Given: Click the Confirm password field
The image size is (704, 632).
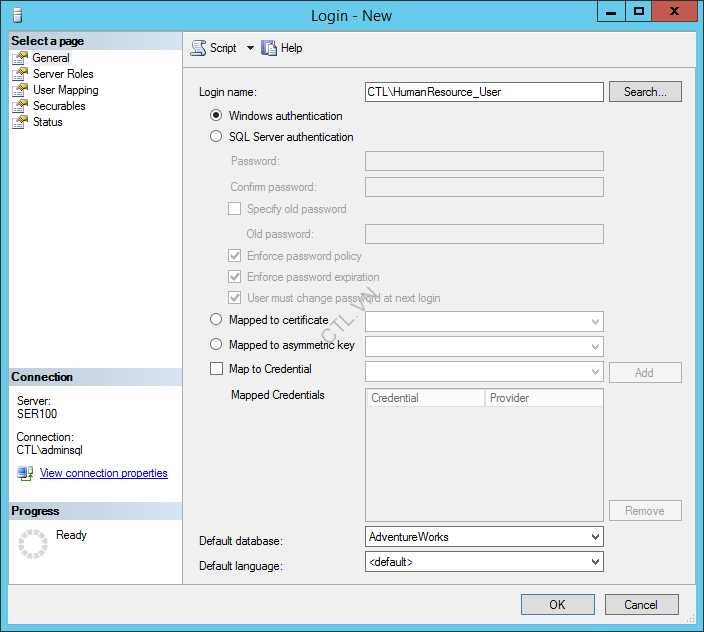Looking at the screenshot, I should (x=484, y=187).
